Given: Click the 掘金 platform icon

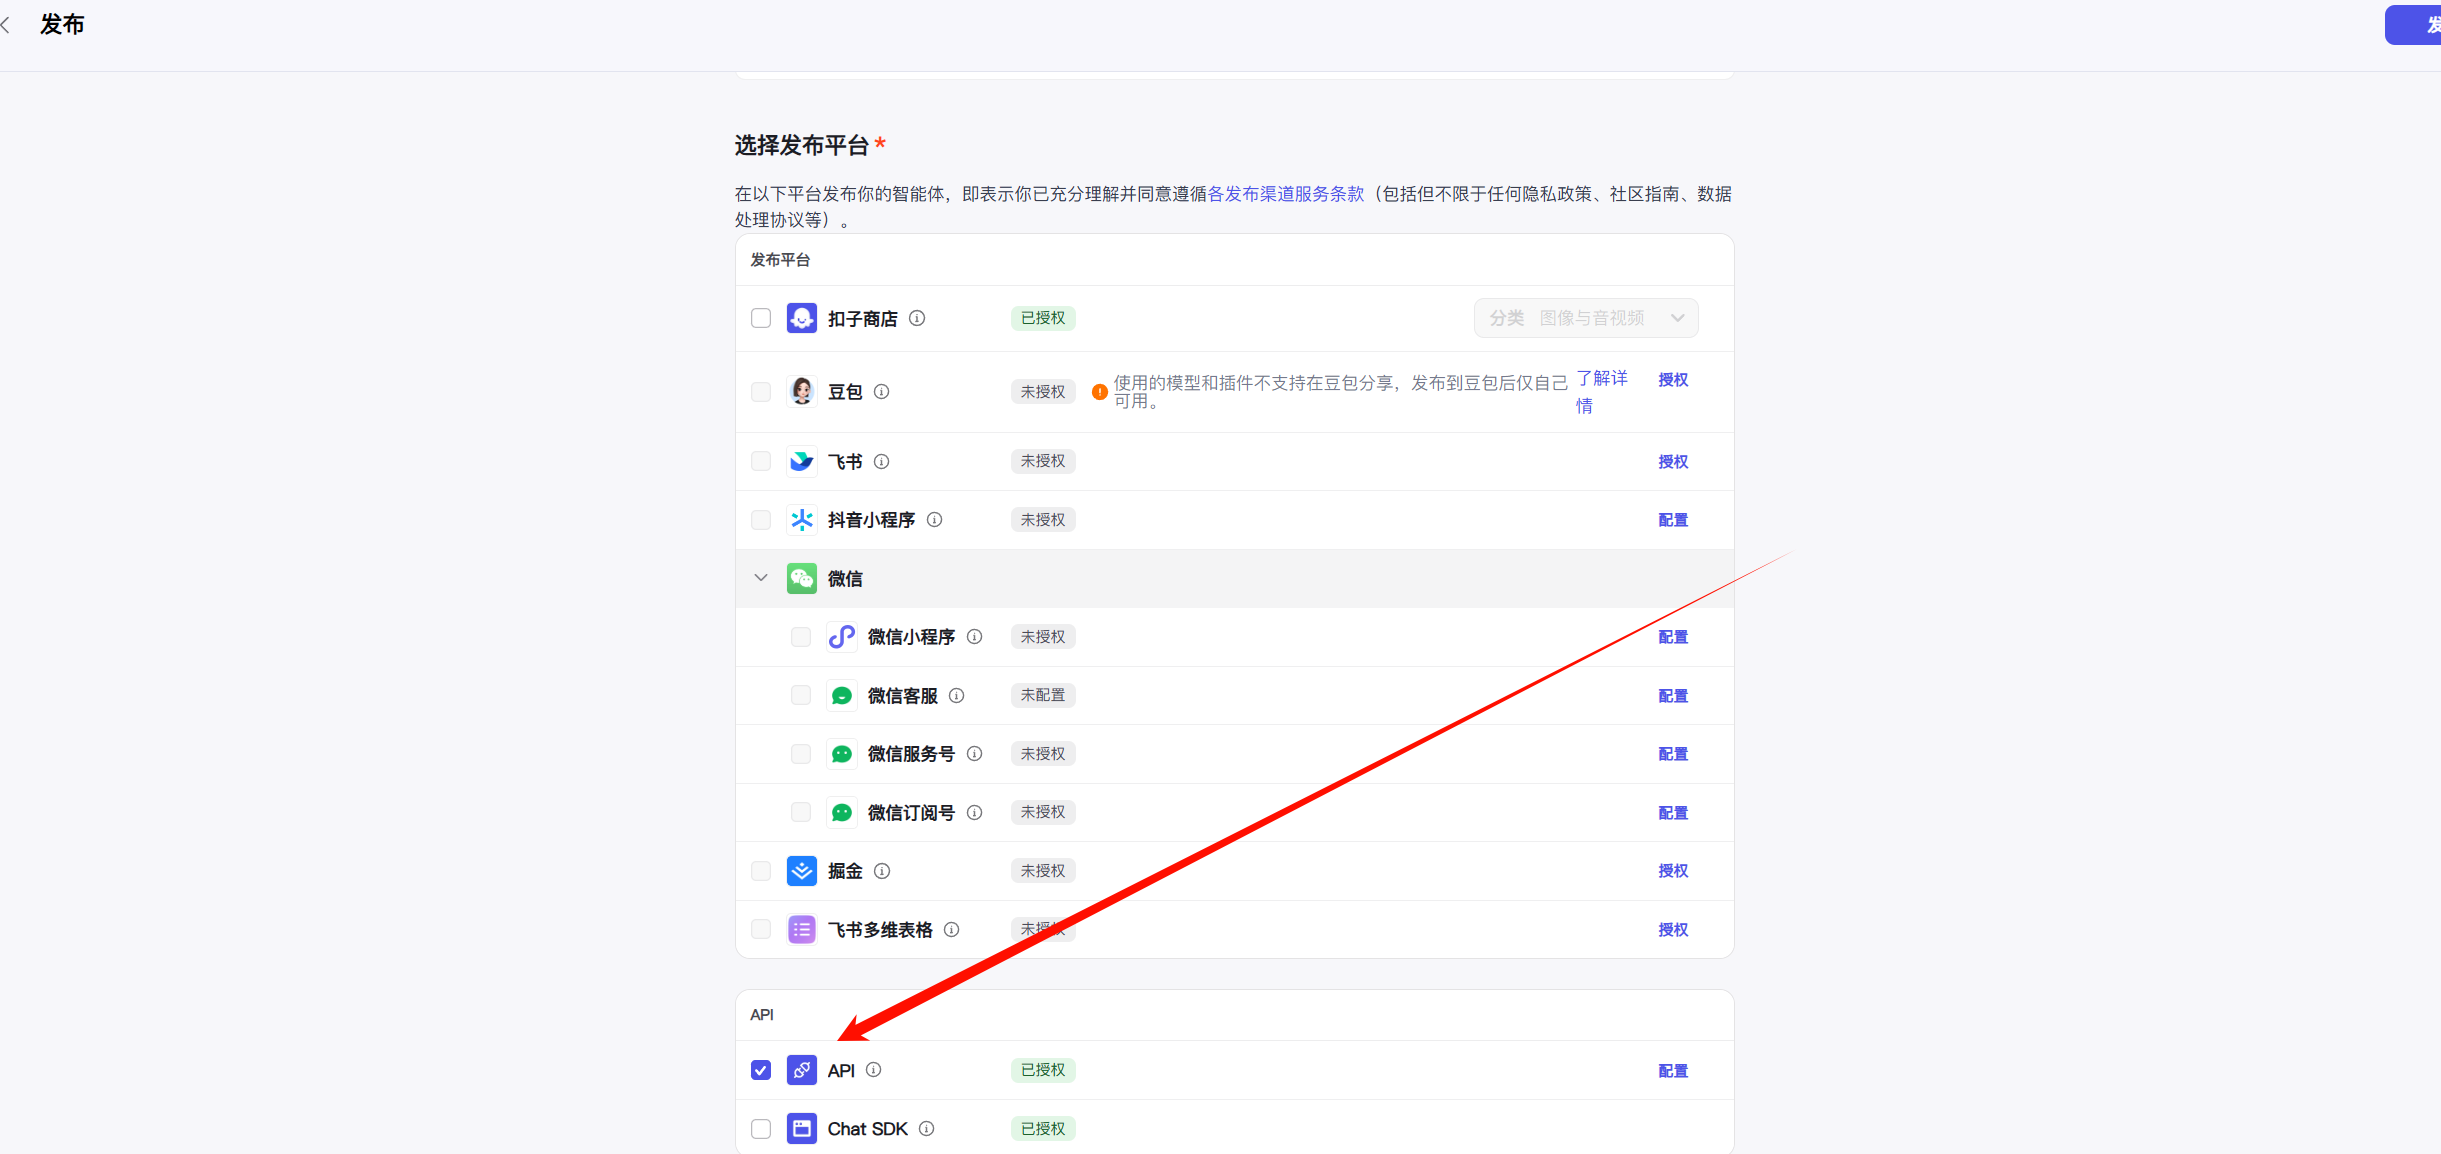Looking at the screenshot, I should coord(802,871).
